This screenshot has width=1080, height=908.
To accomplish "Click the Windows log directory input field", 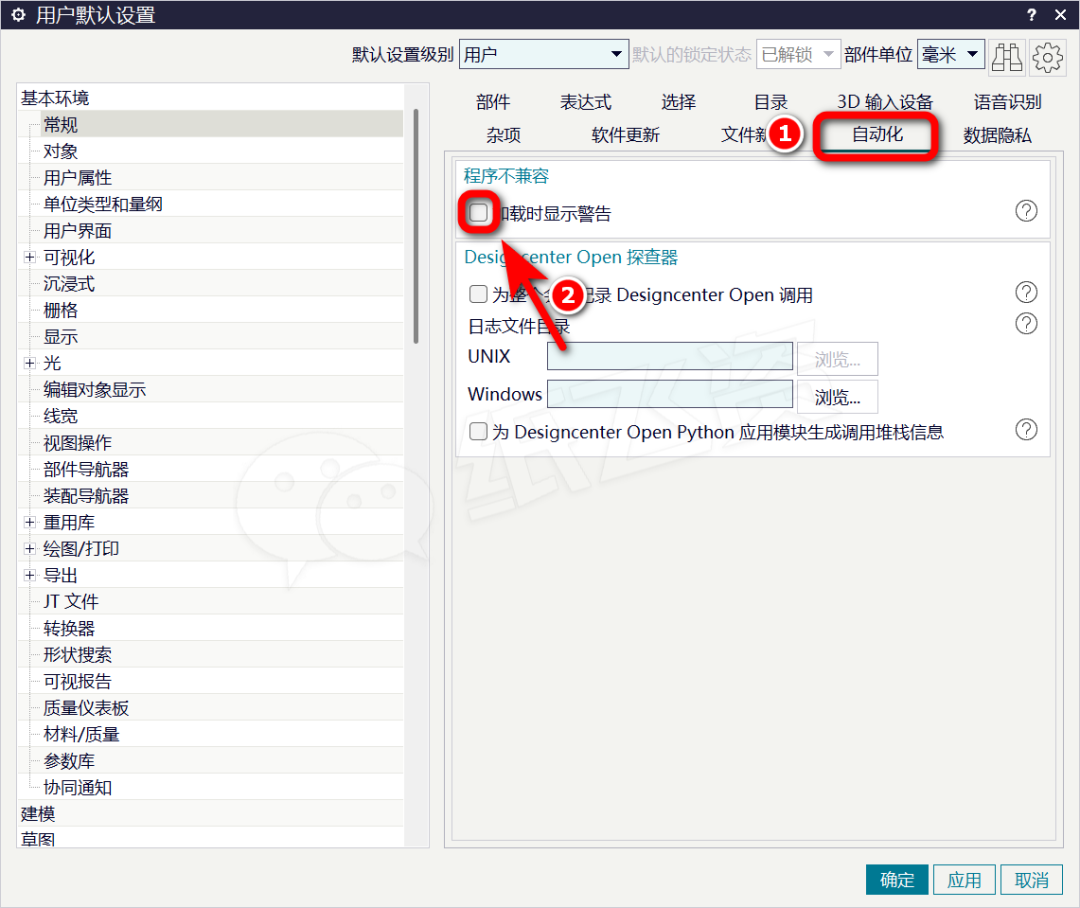I will coord(669,395).
